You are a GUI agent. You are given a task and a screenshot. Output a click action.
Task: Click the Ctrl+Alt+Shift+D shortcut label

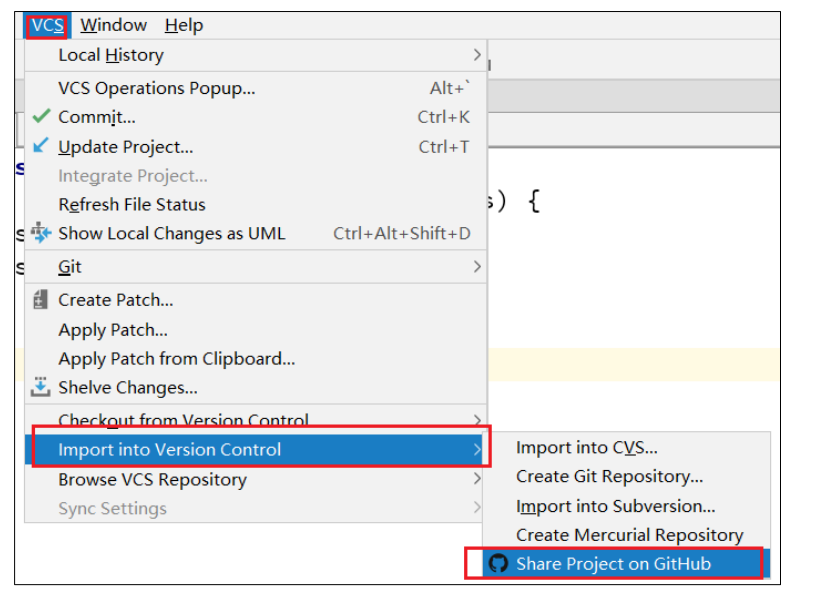point(402,233)
